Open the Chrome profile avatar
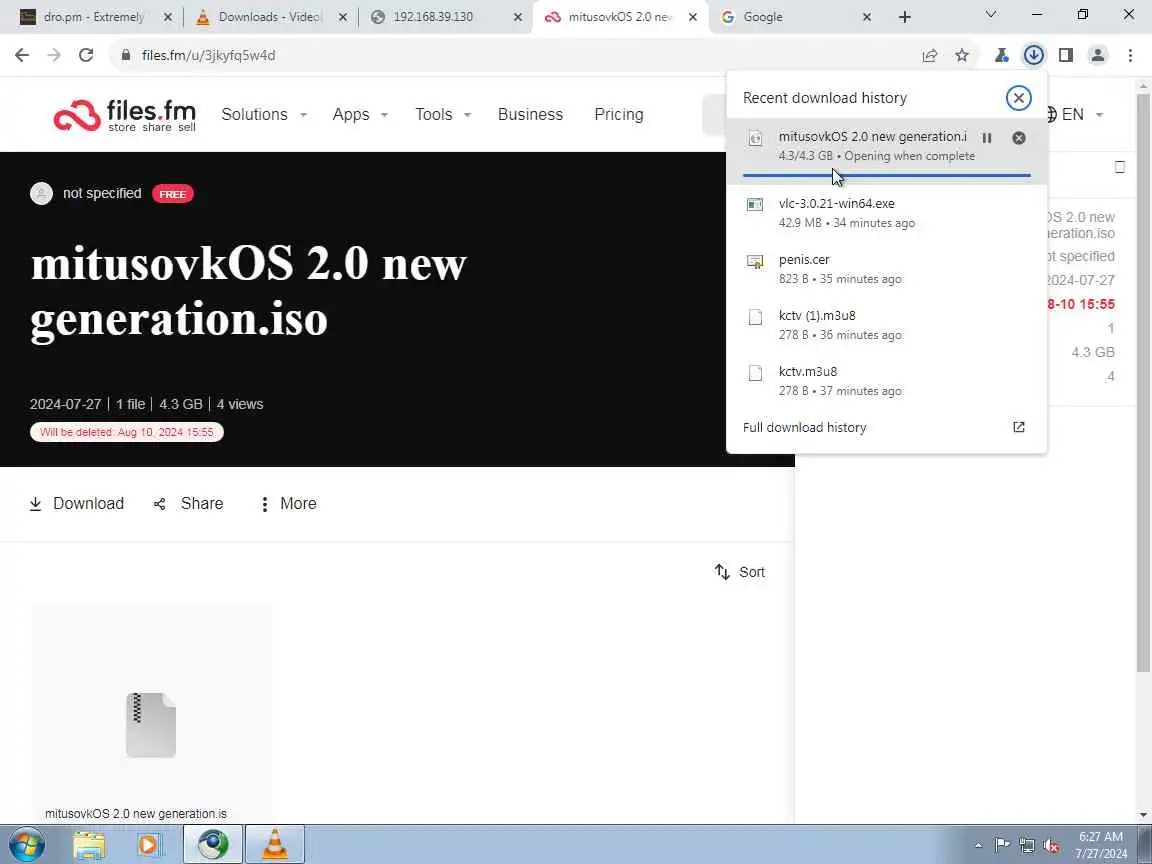1152x864 pixels. (x=1098, y=55)
